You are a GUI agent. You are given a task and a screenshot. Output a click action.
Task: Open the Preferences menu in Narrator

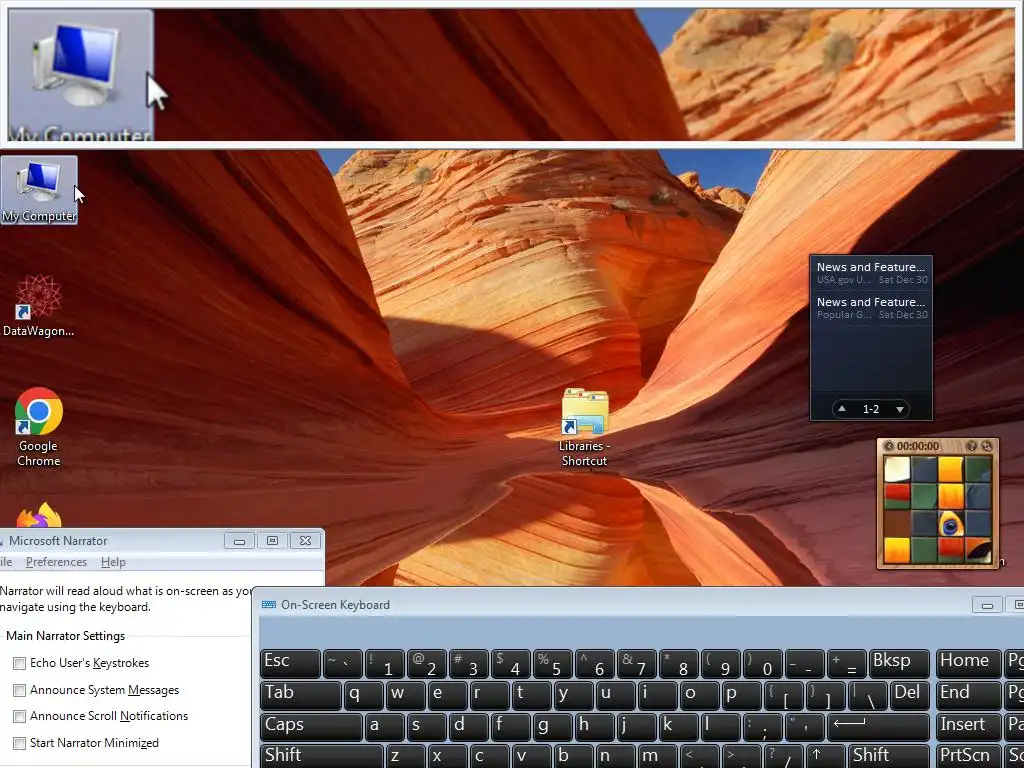tap(56, 562)
